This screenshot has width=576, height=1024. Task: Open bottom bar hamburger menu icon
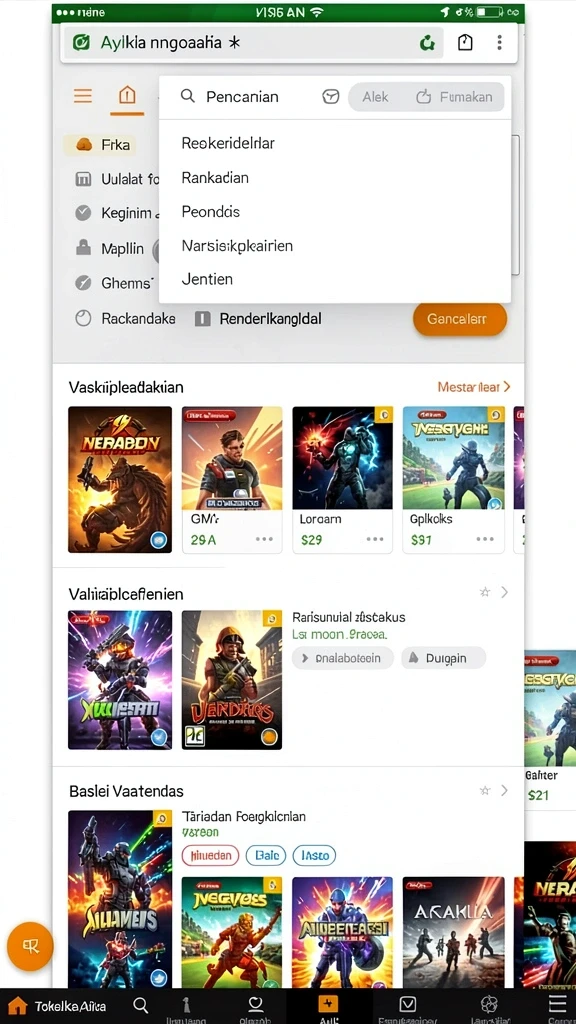click(x=557, y=1004)
